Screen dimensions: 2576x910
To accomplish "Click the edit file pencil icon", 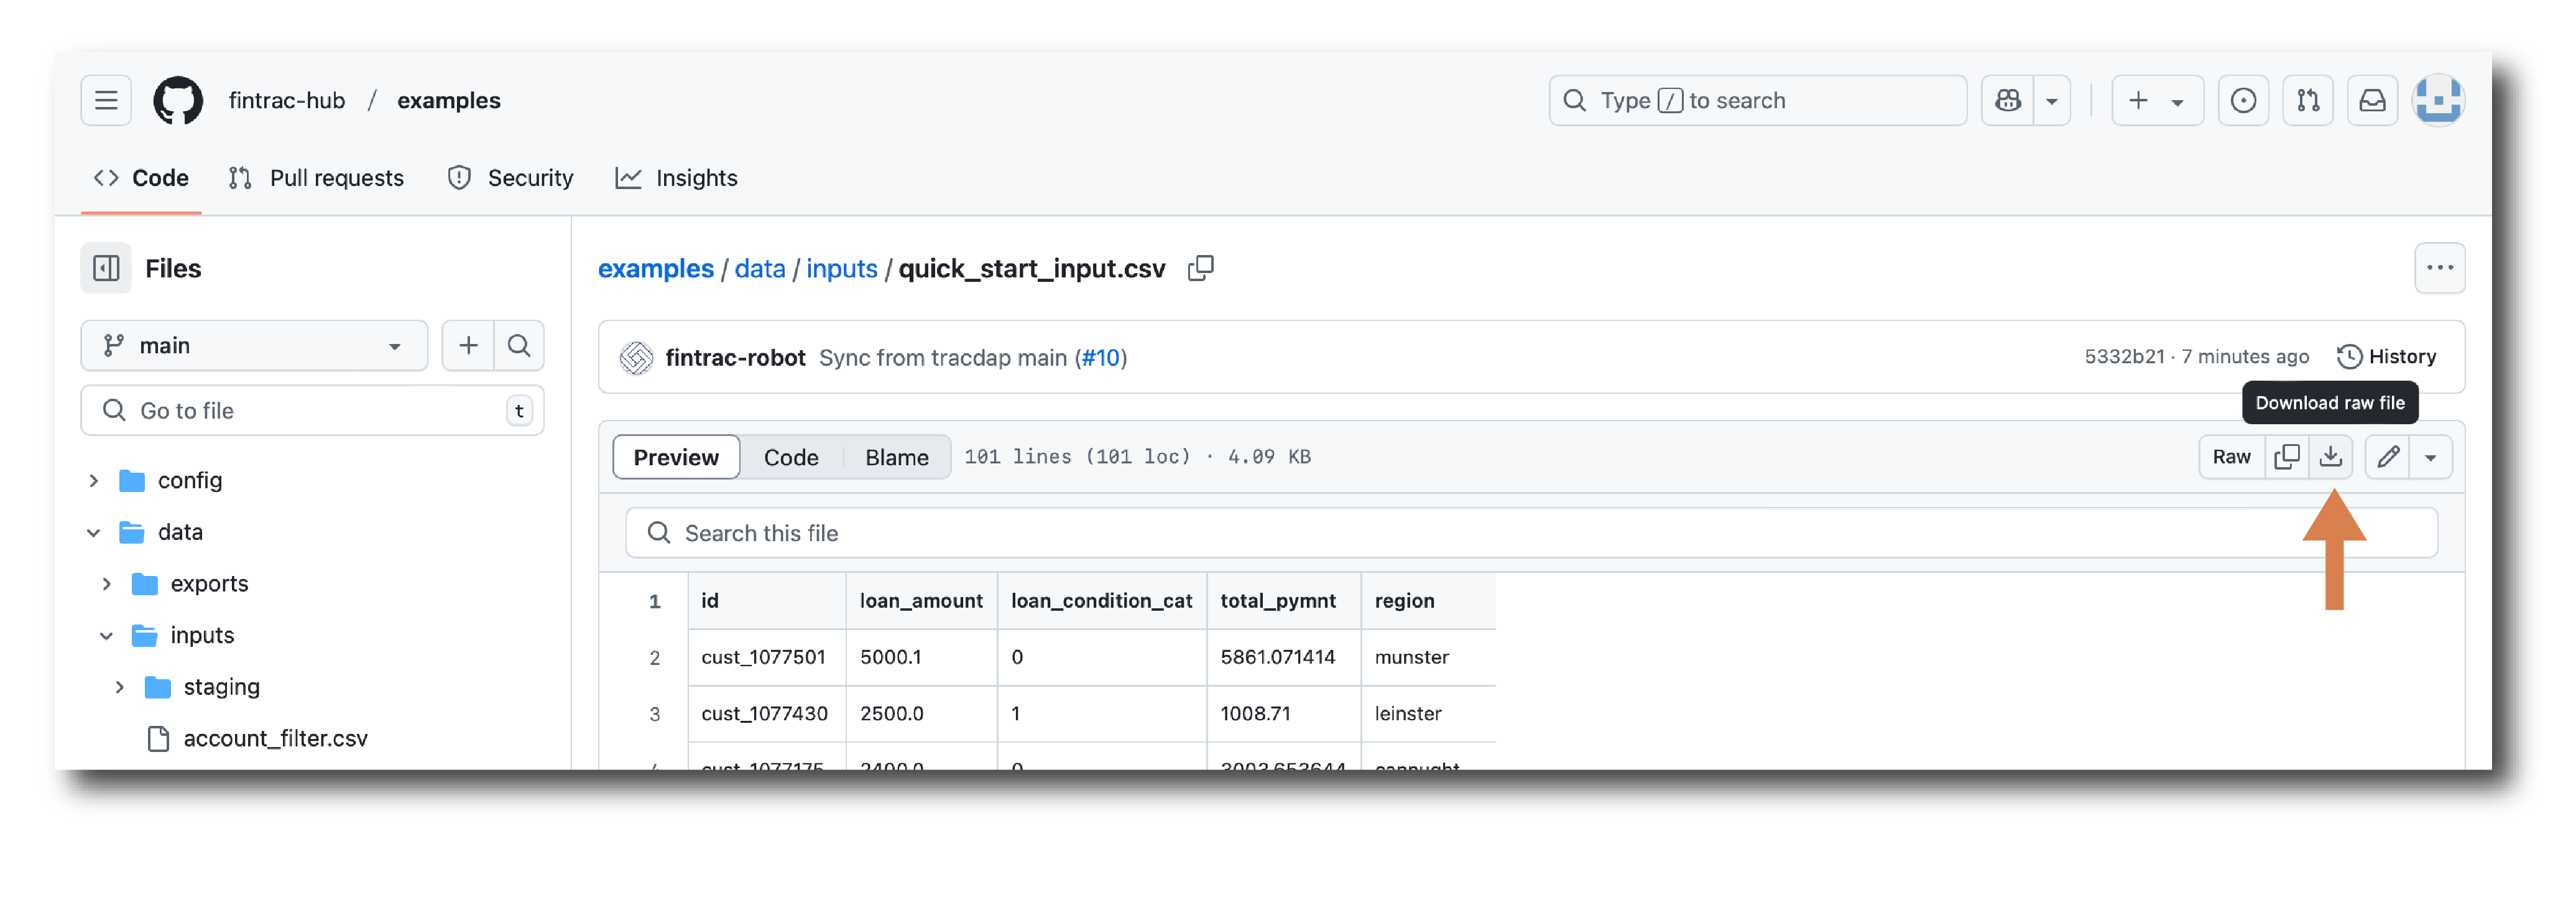I will tap(2388, 457).
